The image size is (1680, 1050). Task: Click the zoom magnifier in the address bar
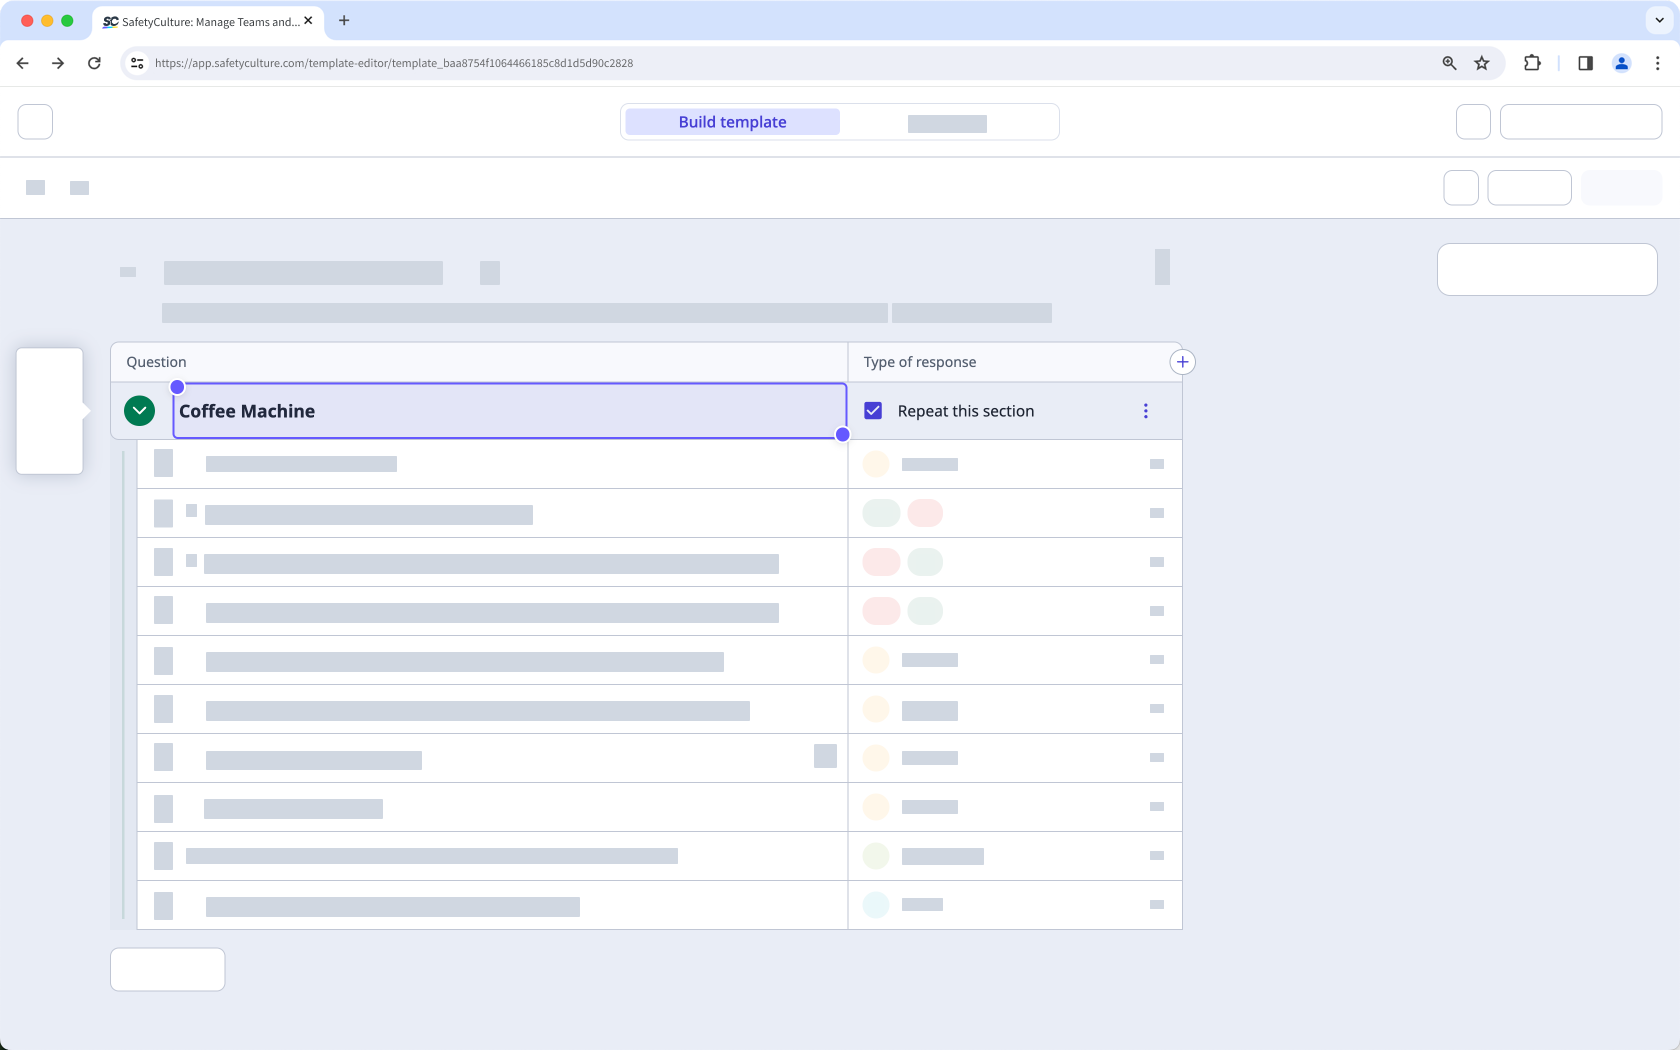point(1449,63)
